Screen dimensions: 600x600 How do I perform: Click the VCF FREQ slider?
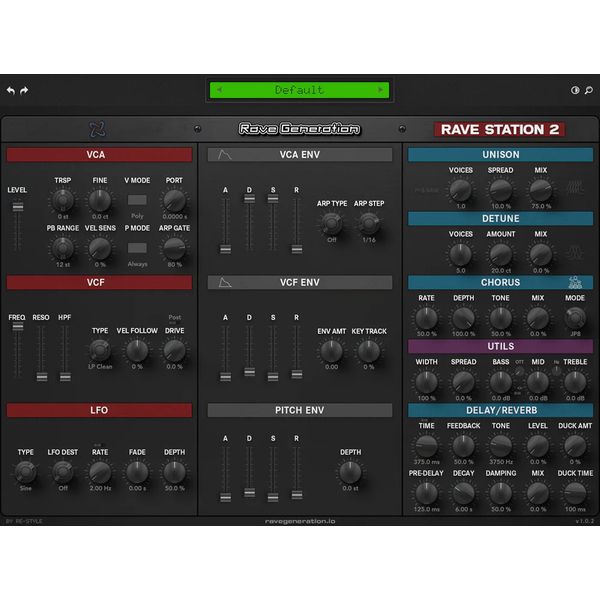(x=17, y=328)
